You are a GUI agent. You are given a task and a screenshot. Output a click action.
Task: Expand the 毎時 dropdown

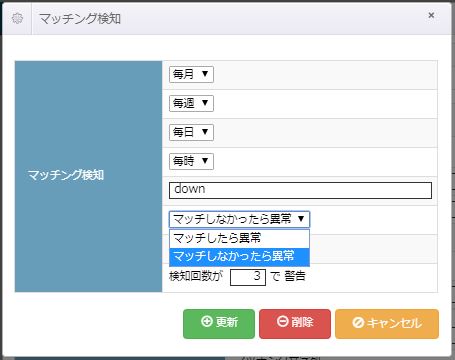click(191, 161)
